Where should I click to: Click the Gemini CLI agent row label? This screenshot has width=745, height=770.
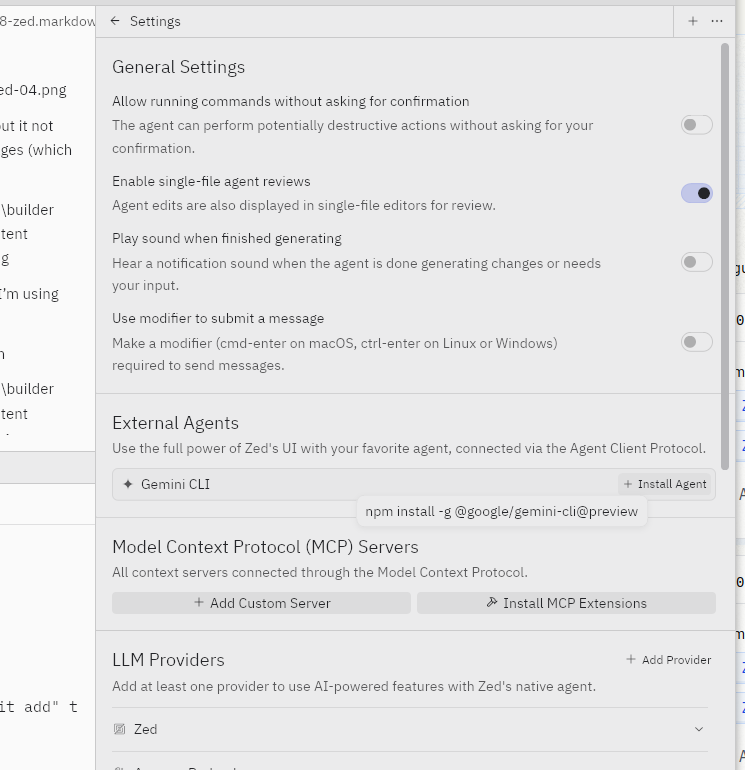175,484
